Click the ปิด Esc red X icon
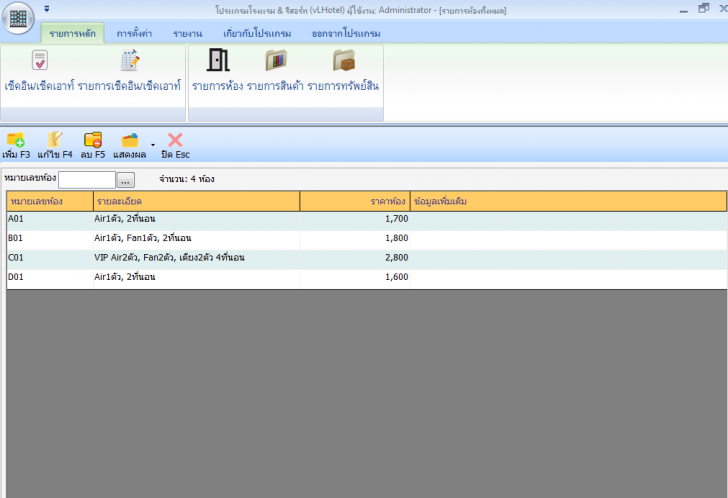 (x=175, y=140)
